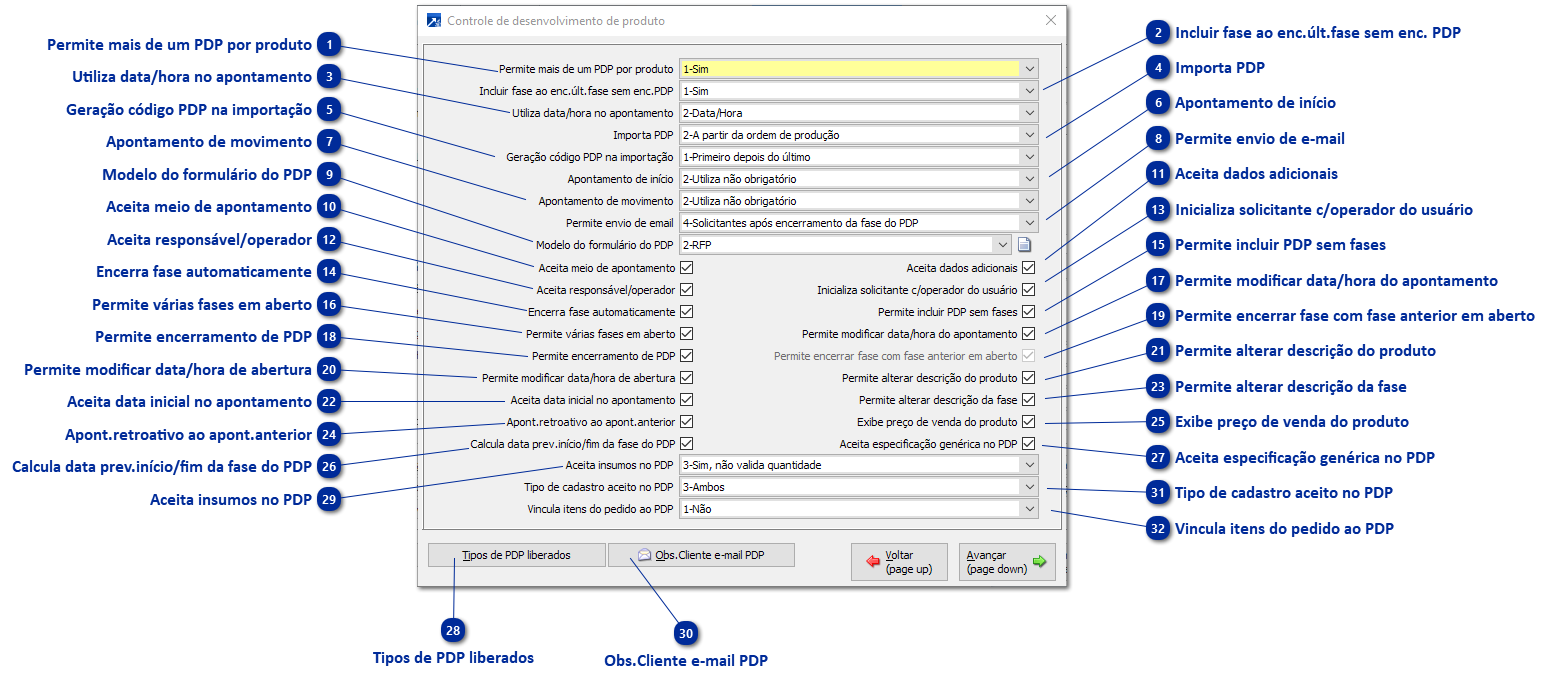Click Tipos de PDP liberados button
The image size is (1551, 687).
tap(516, 555)
